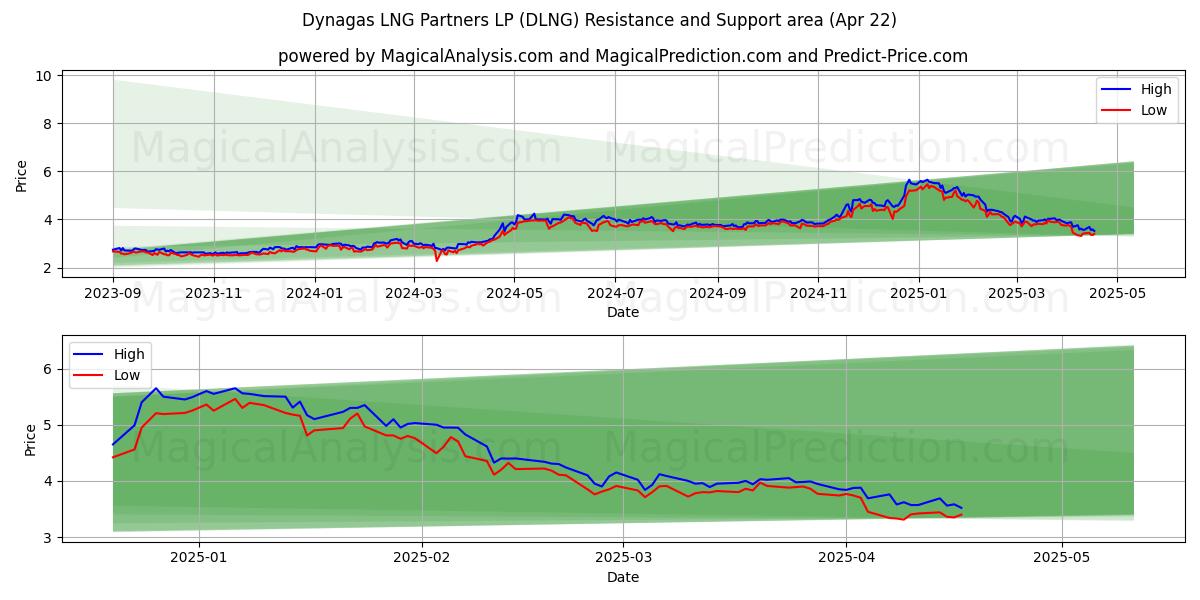Click the '2024-09' tick label
The width and height of the screenshot is (1200, 600).
click(x=718, y=293)
